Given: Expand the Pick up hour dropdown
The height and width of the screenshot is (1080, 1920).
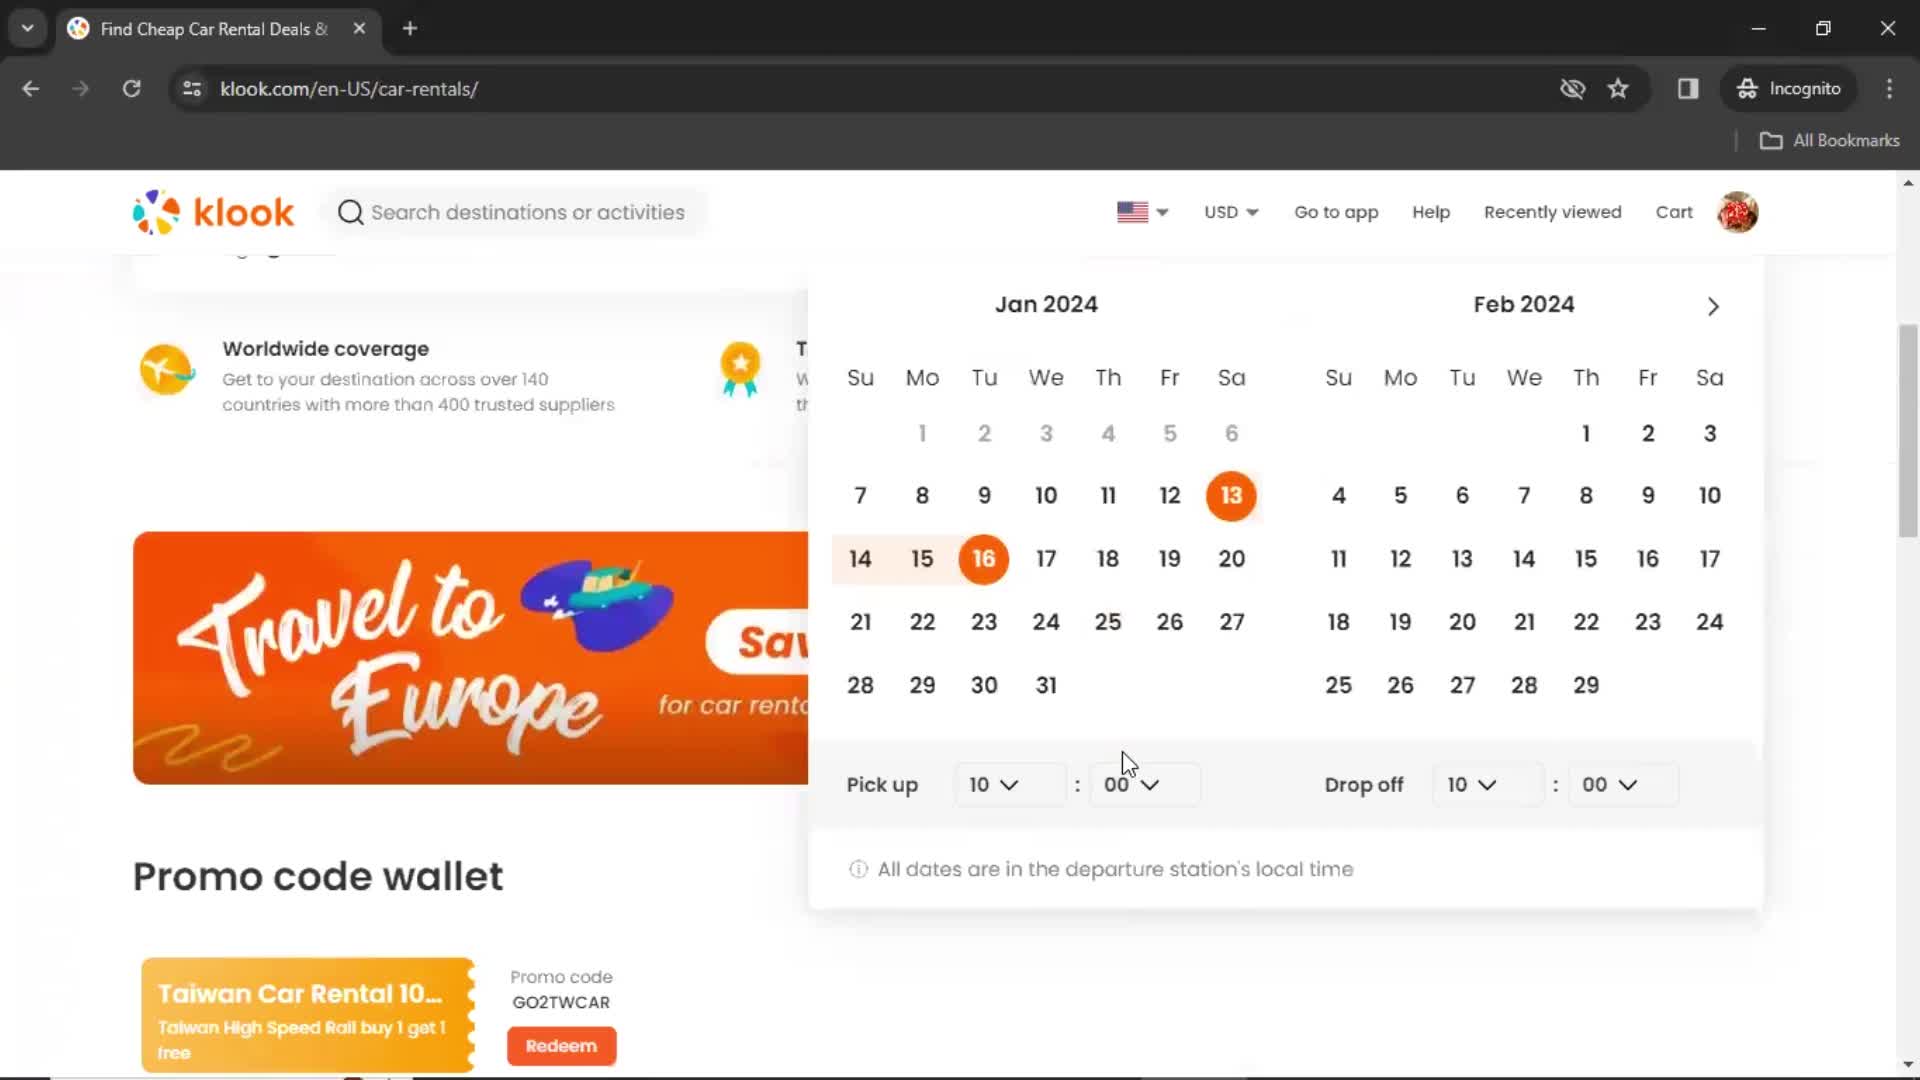Looking at the screenshot, I should [990, 783].
